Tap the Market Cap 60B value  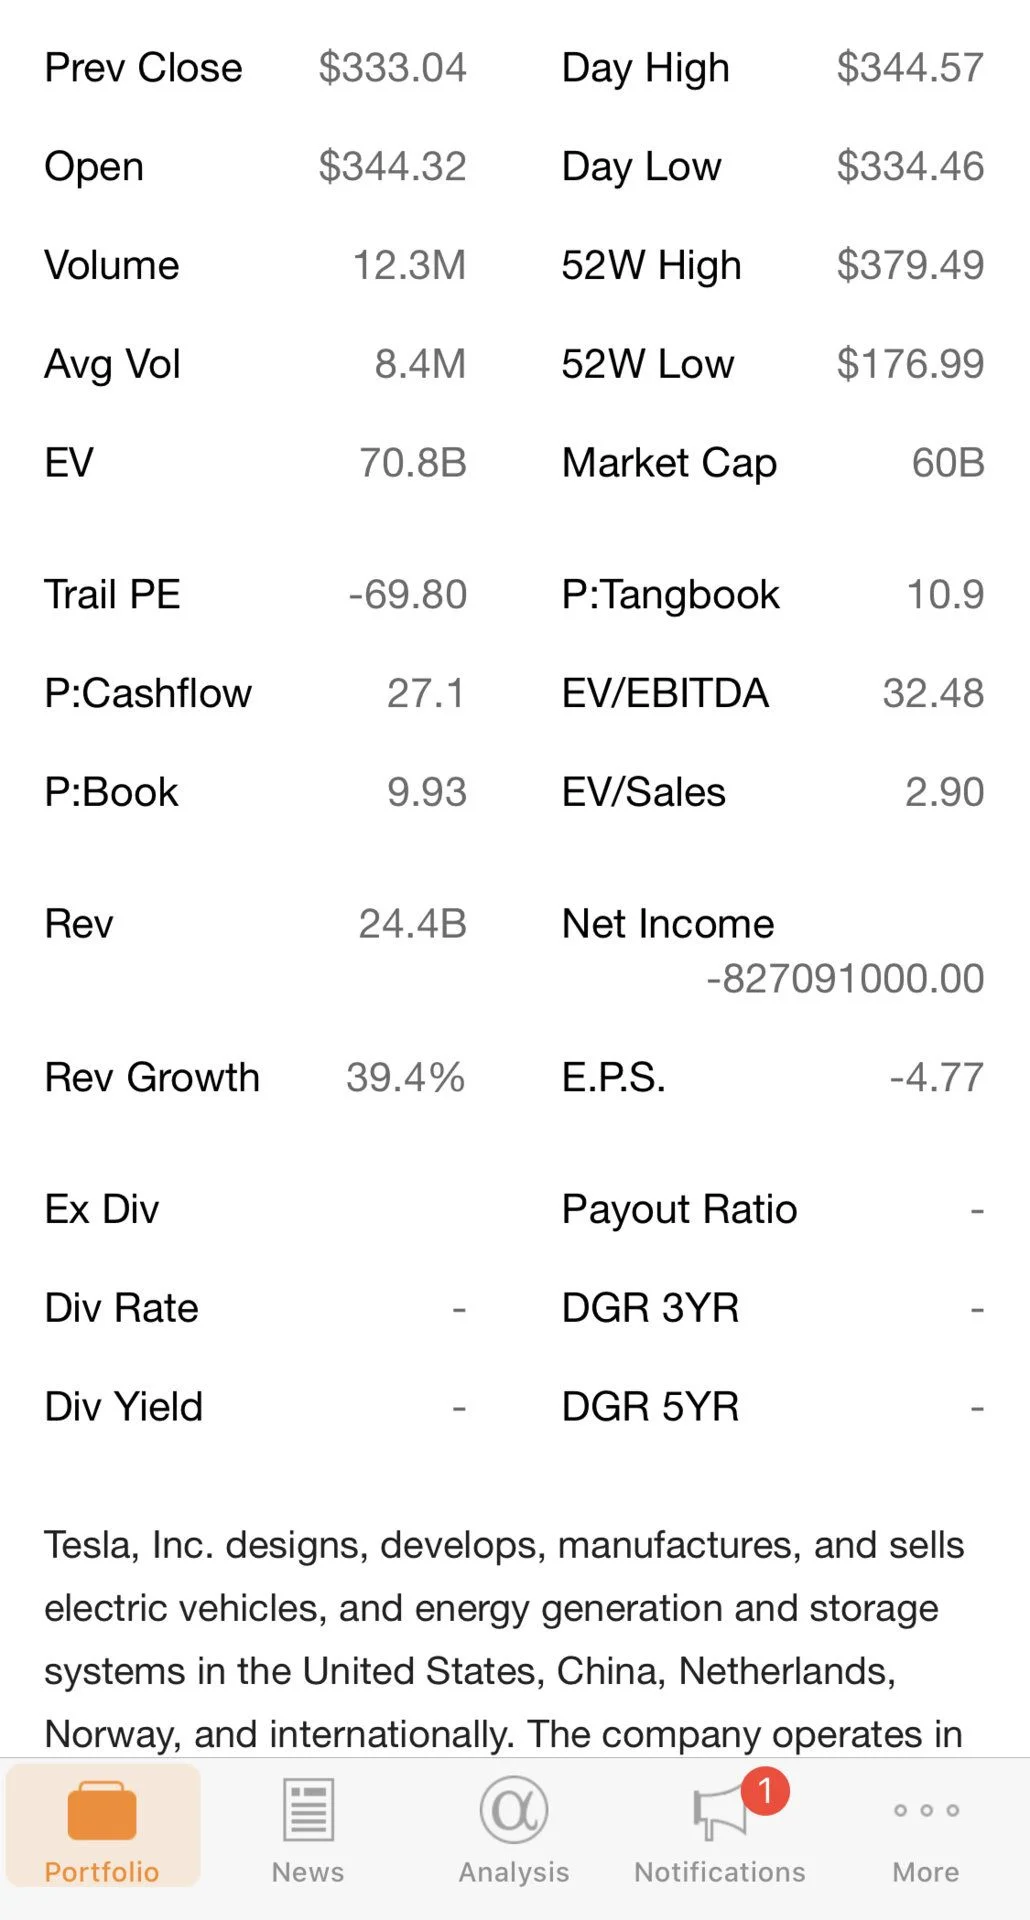[948, 463]
